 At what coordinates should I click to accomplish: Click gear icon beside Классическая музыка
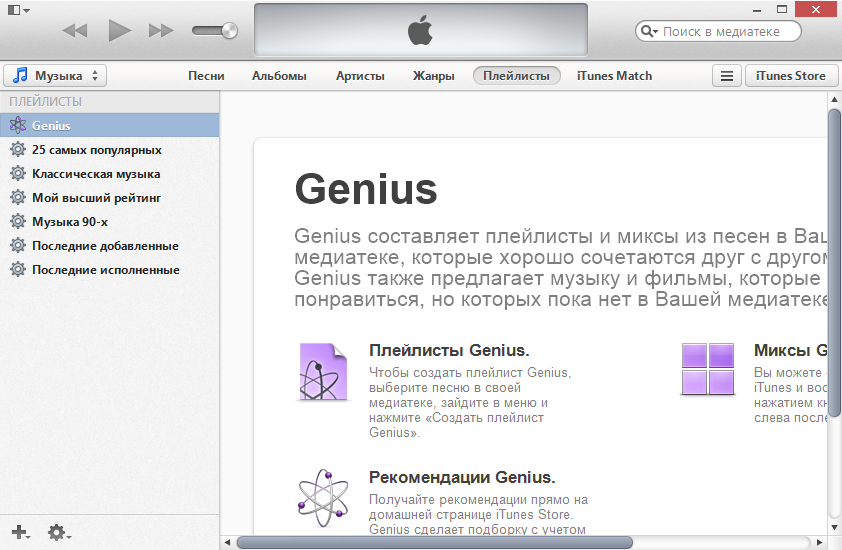tap(18, 173)
